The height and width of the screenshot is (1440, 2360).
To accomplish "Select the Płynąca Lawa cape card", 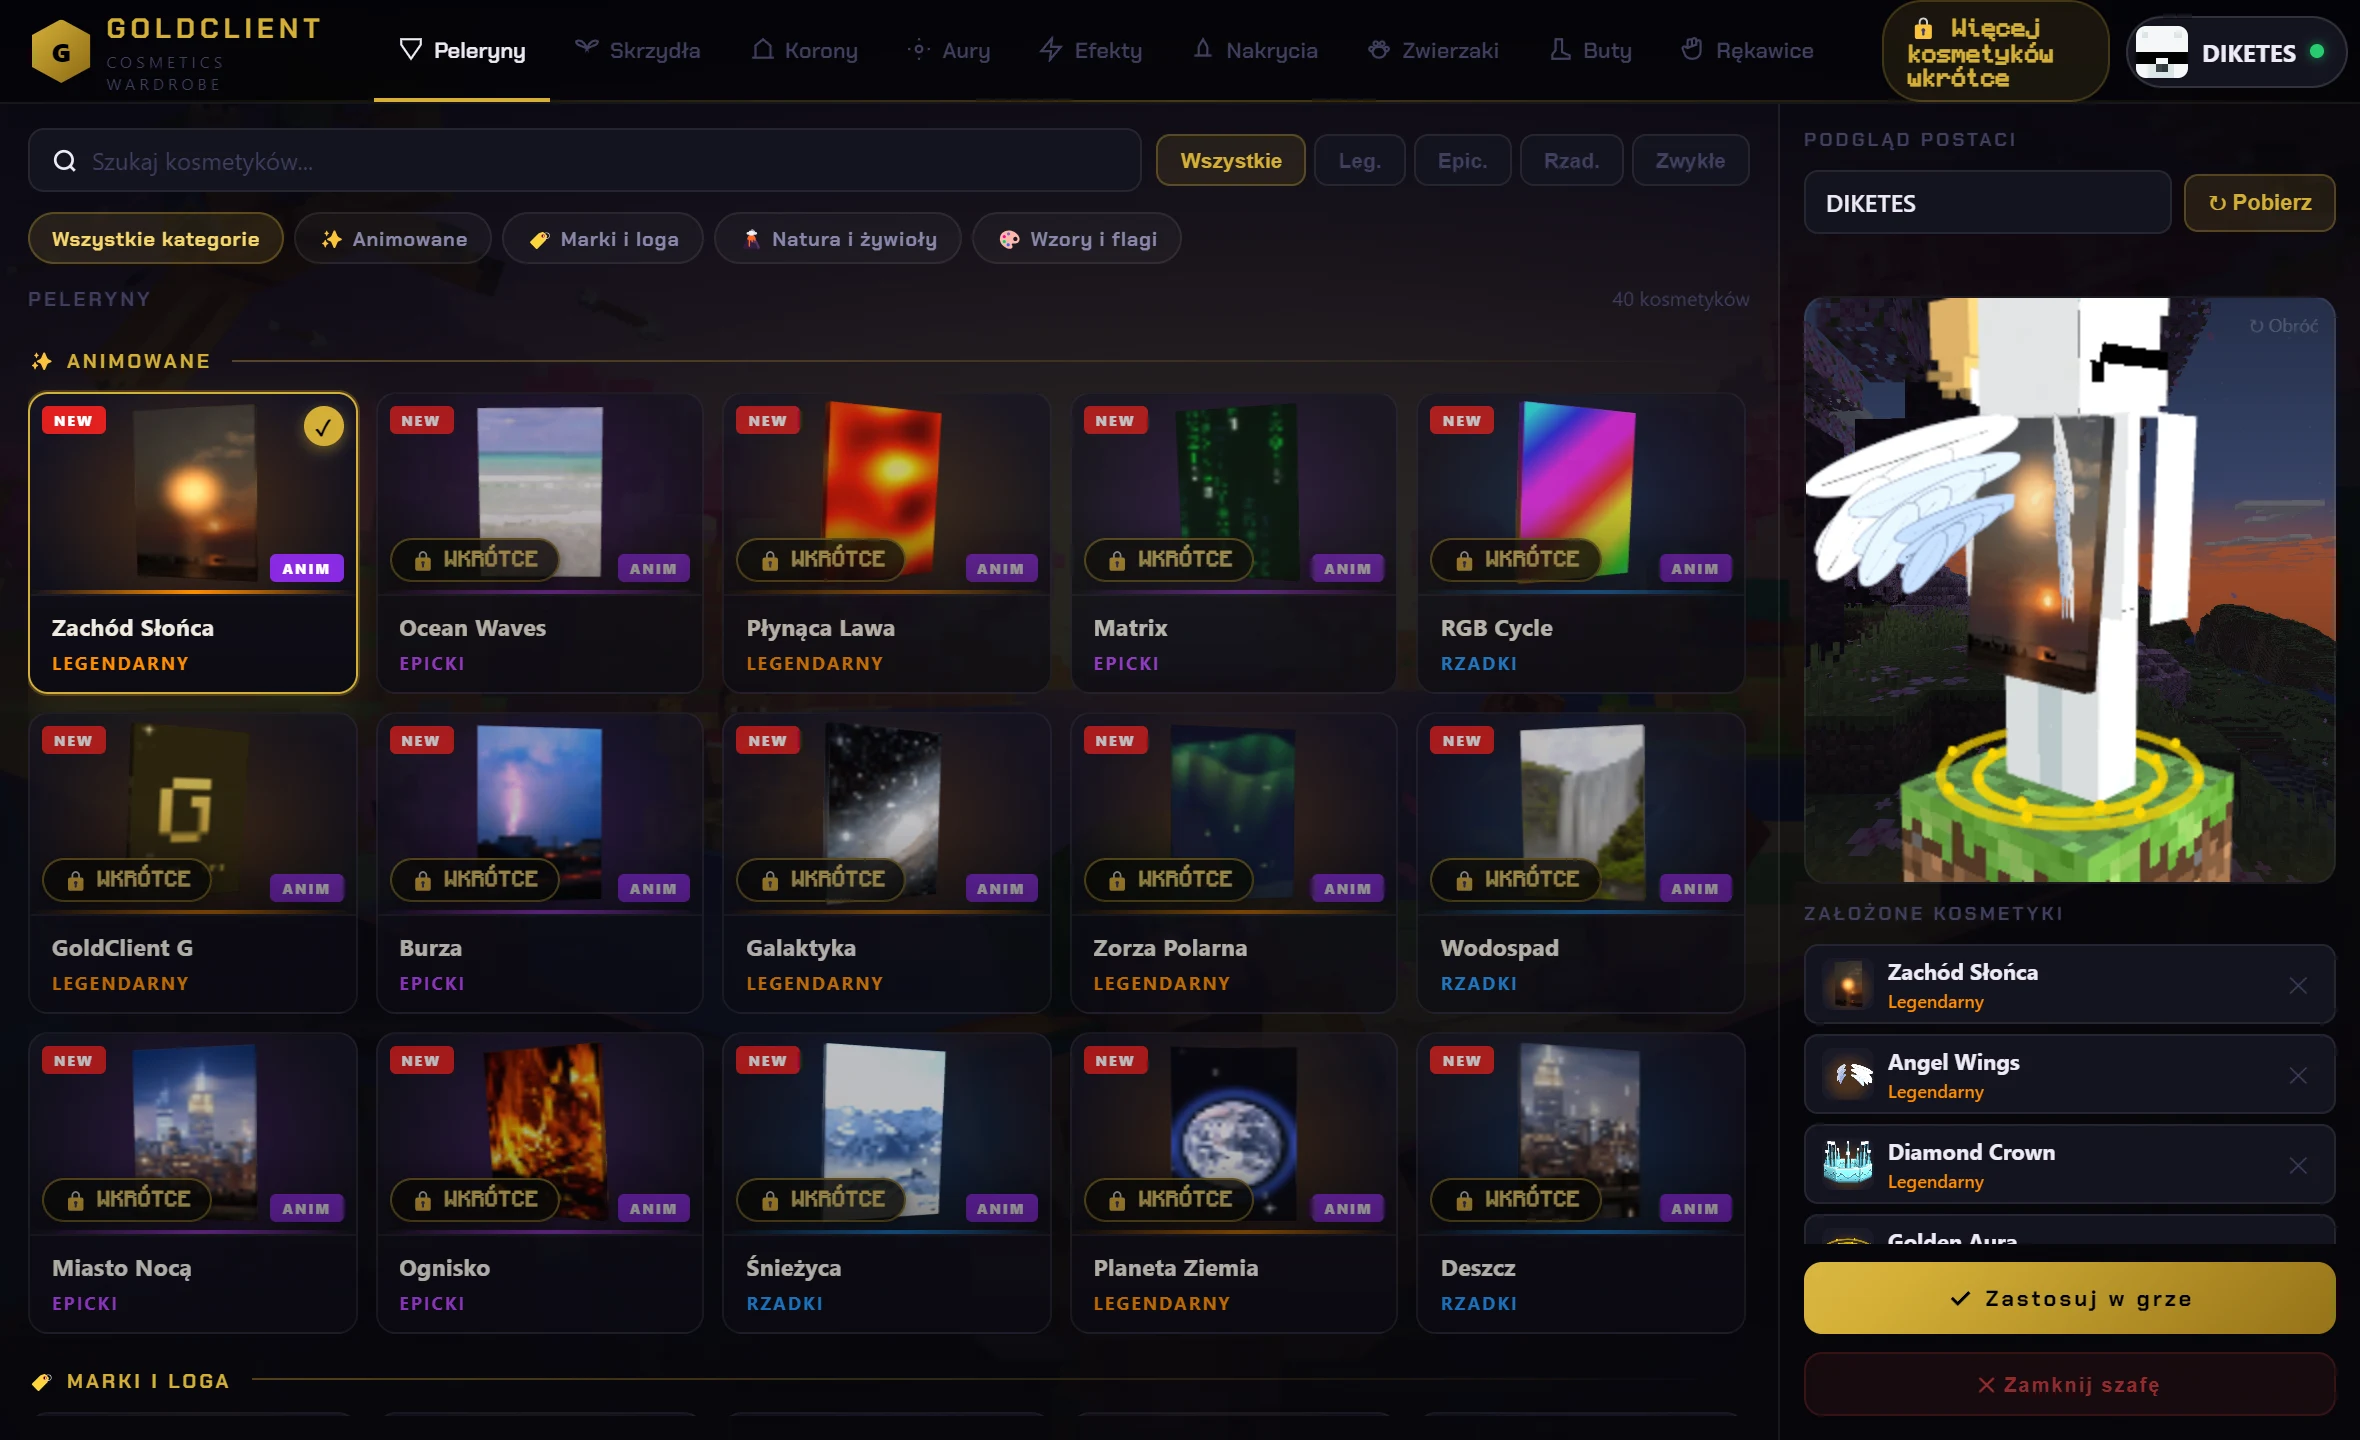I will 887,543.
